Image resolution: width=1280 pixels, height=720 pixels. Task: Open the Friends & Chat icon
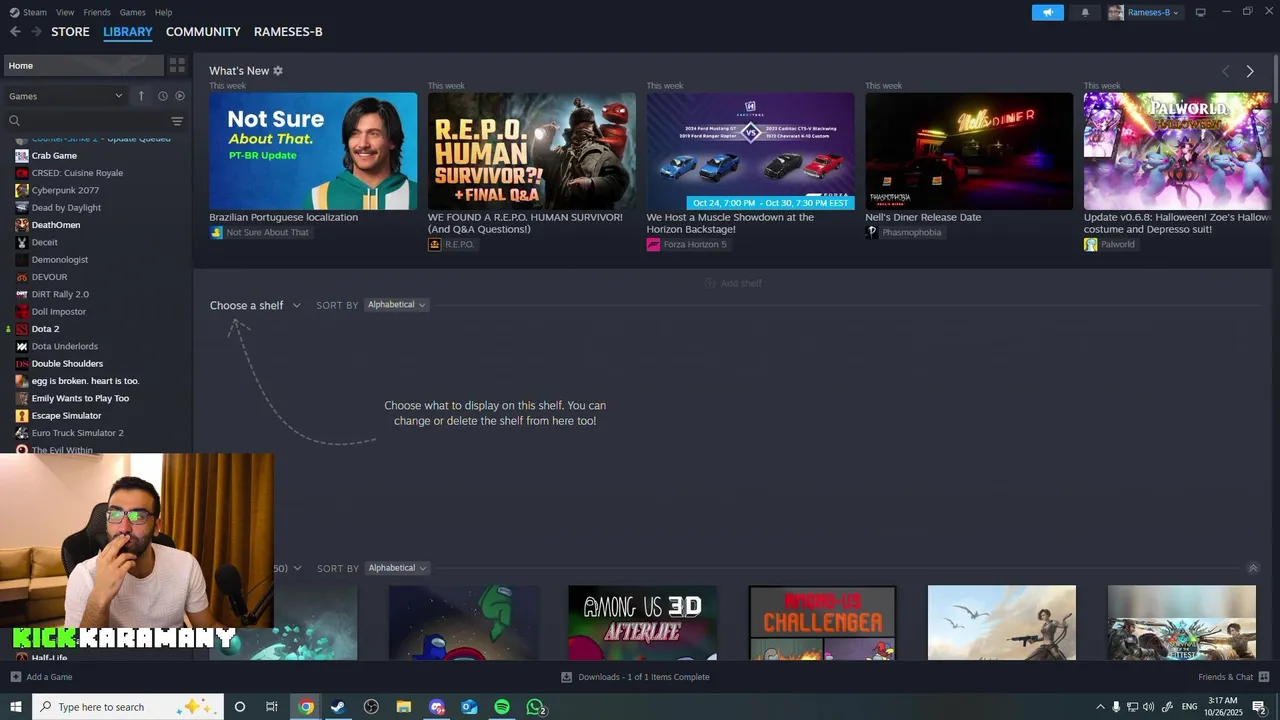tap(1264, 677)
